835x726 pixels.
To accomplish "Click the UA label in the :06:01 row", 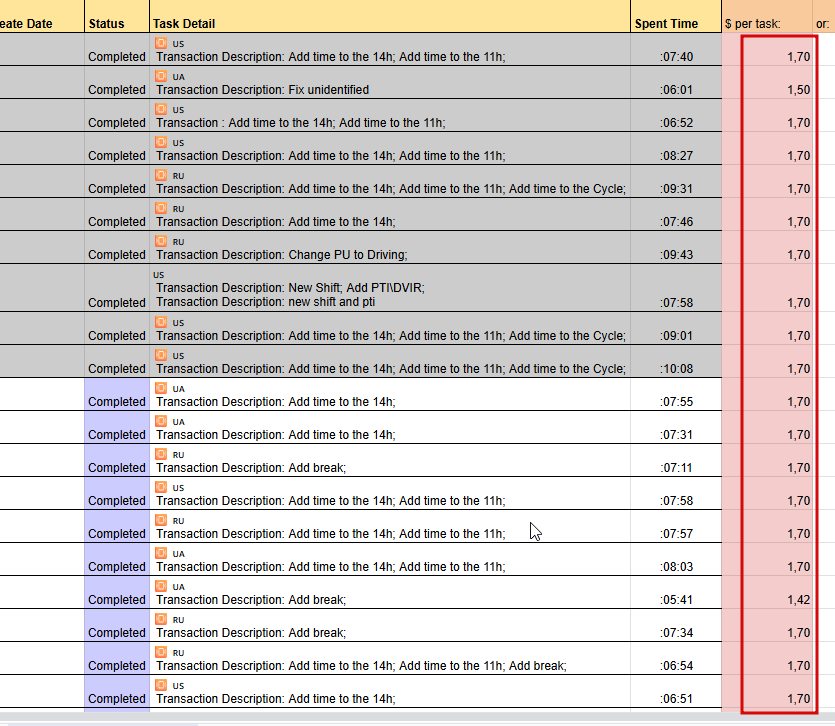I will click(x=178, y=77).
